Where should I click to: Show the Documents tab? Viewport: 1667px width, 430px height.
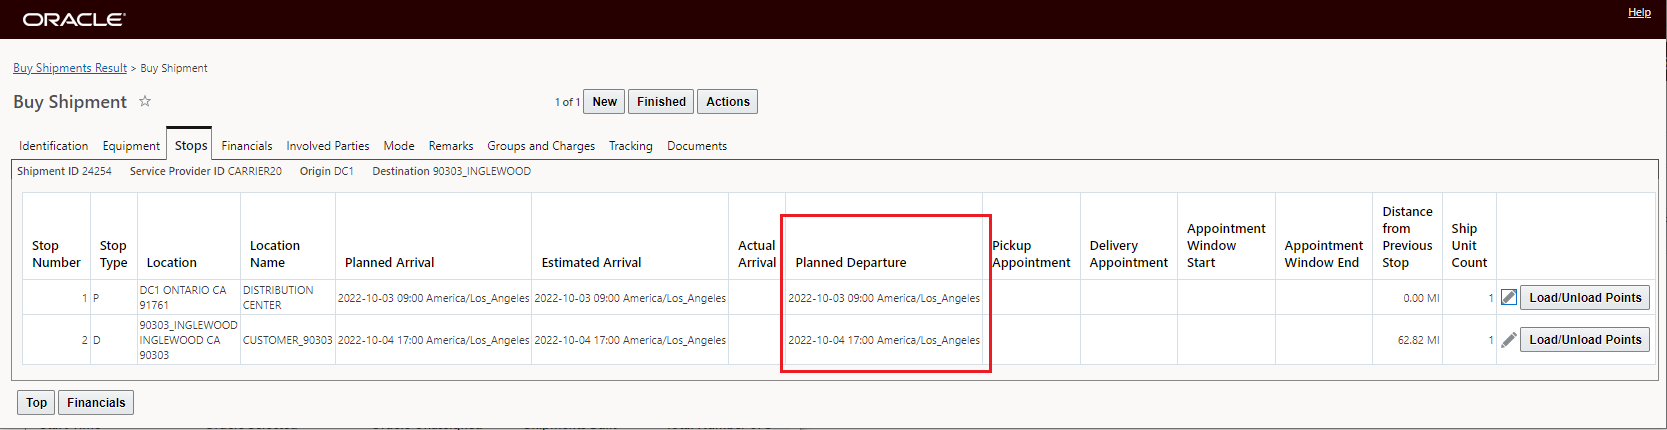pos(697,146)
